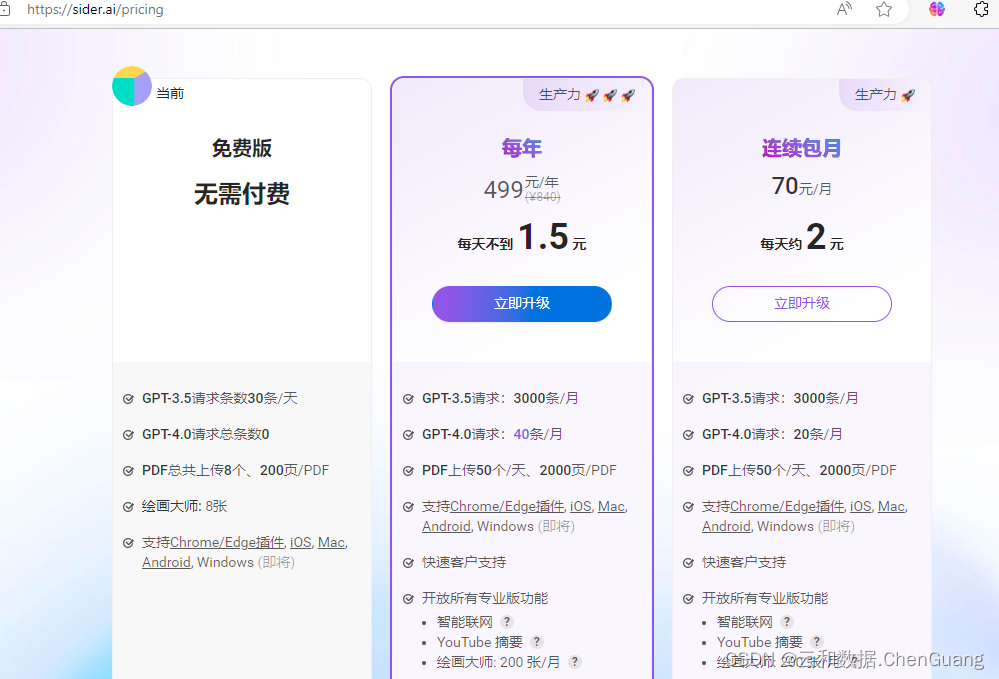Click the 免费版 plan title
This screenshot has height=679, width=999.
241,148
